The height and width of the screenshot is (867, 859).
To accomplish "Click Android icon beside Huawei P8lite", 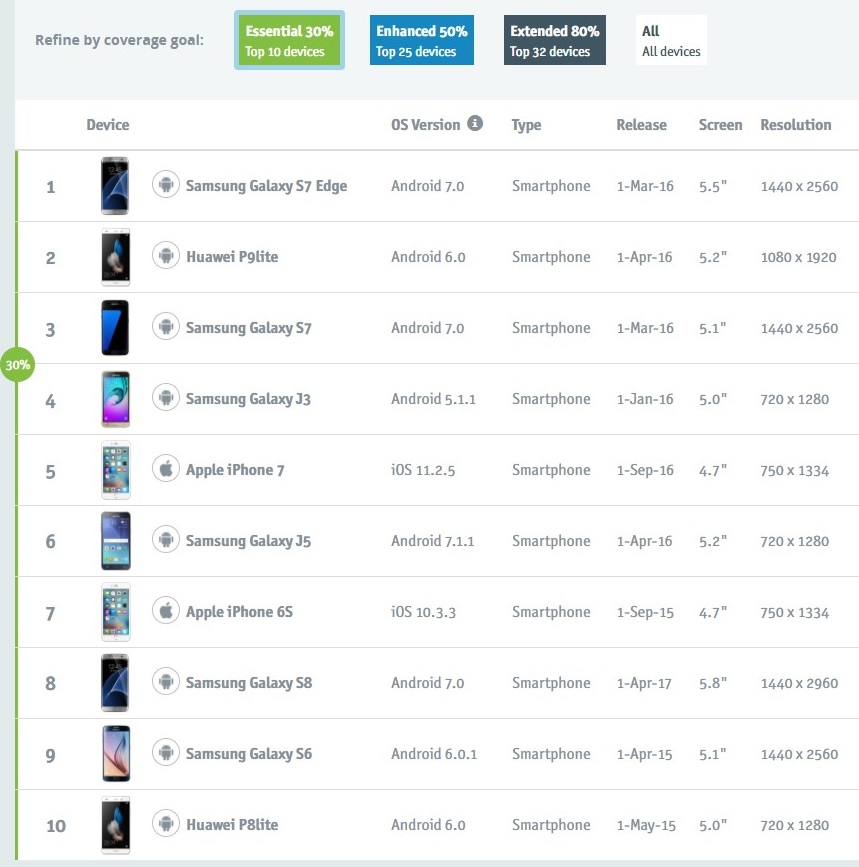I will [x=166, y=823].
